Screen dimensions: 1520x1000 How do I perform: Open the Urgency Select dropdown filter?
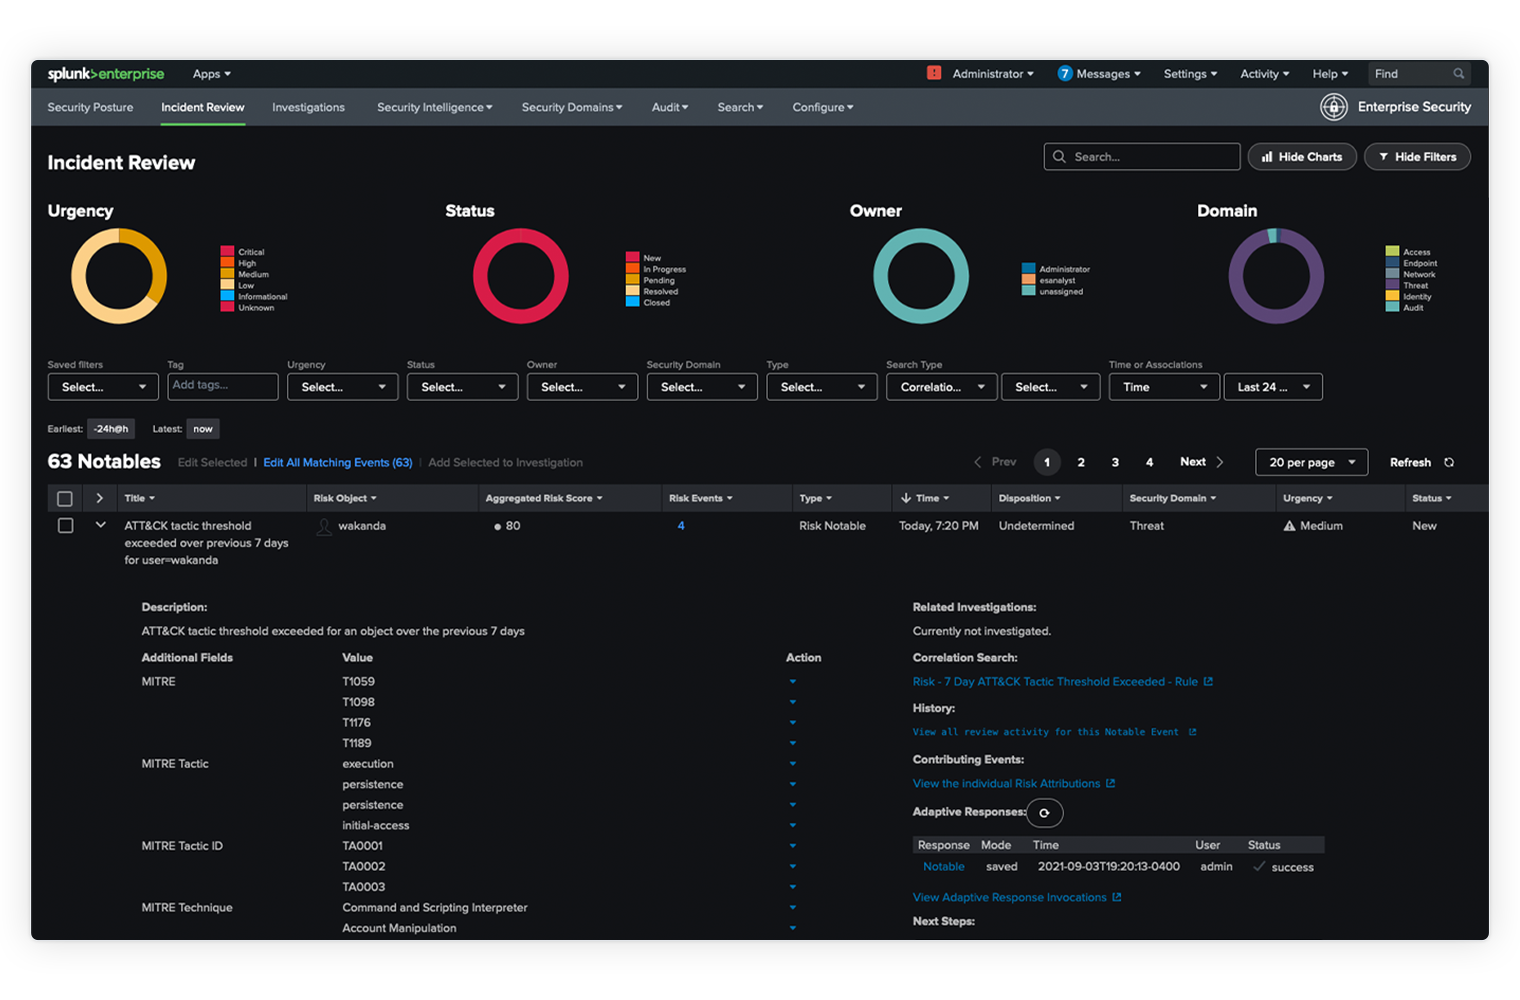tap(342, 386)
